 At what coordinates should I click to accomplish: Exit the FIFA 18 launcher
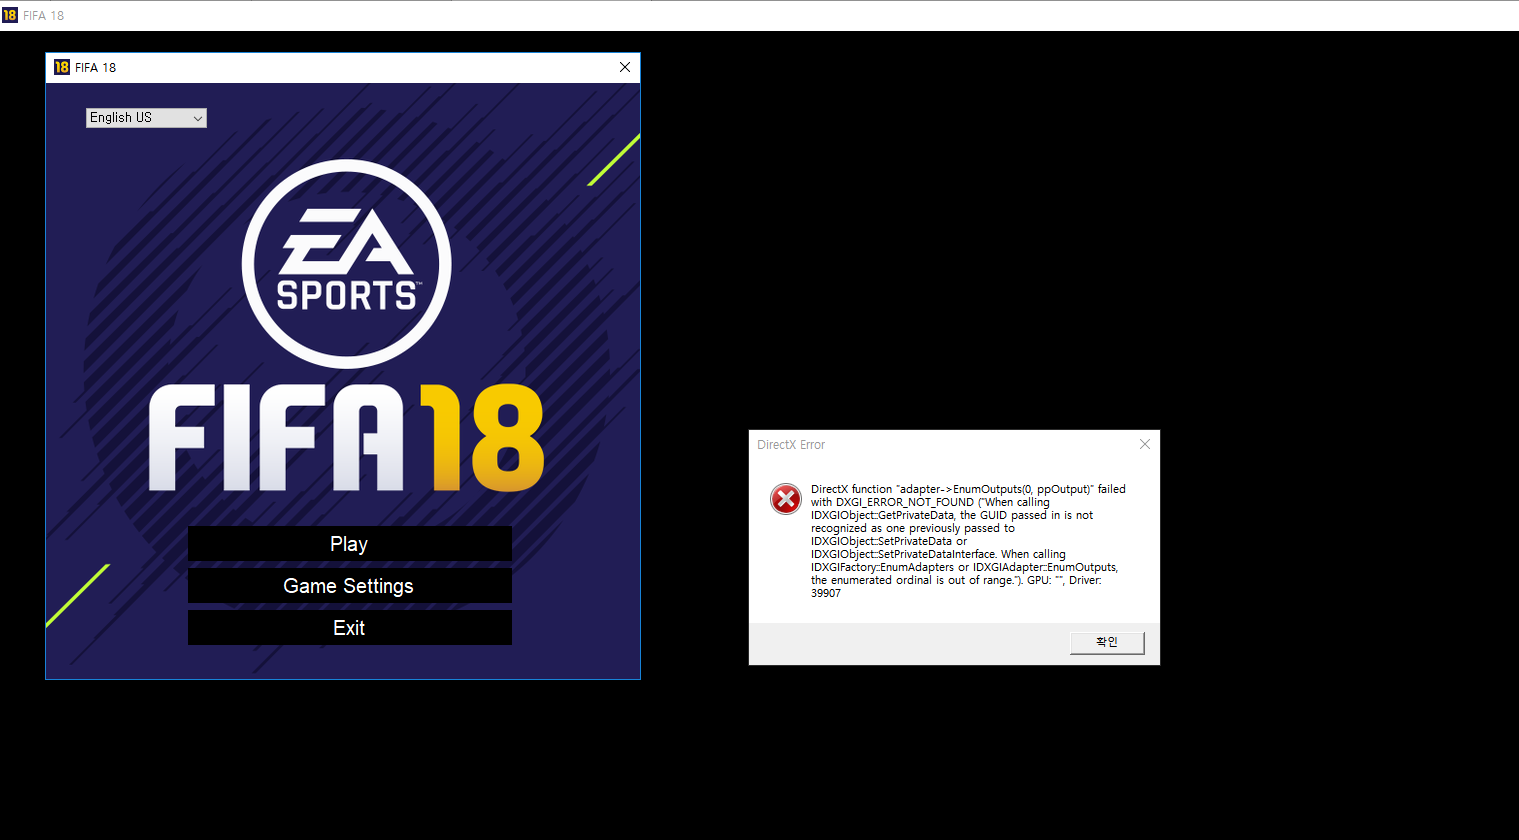point(349,628)
